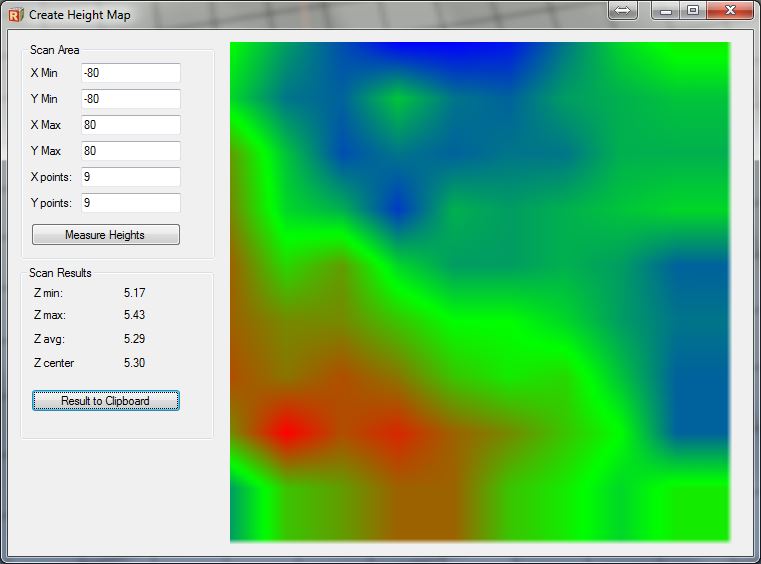Copy results with Result to Clipboard
This screenshot has width=761, height=564.
coord(105,401)
